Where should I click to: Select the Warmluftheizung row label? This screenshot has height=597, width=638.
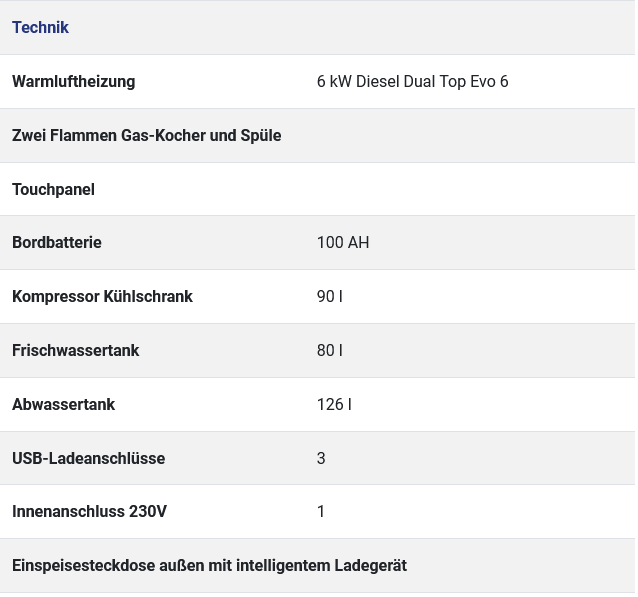[74, 81]
